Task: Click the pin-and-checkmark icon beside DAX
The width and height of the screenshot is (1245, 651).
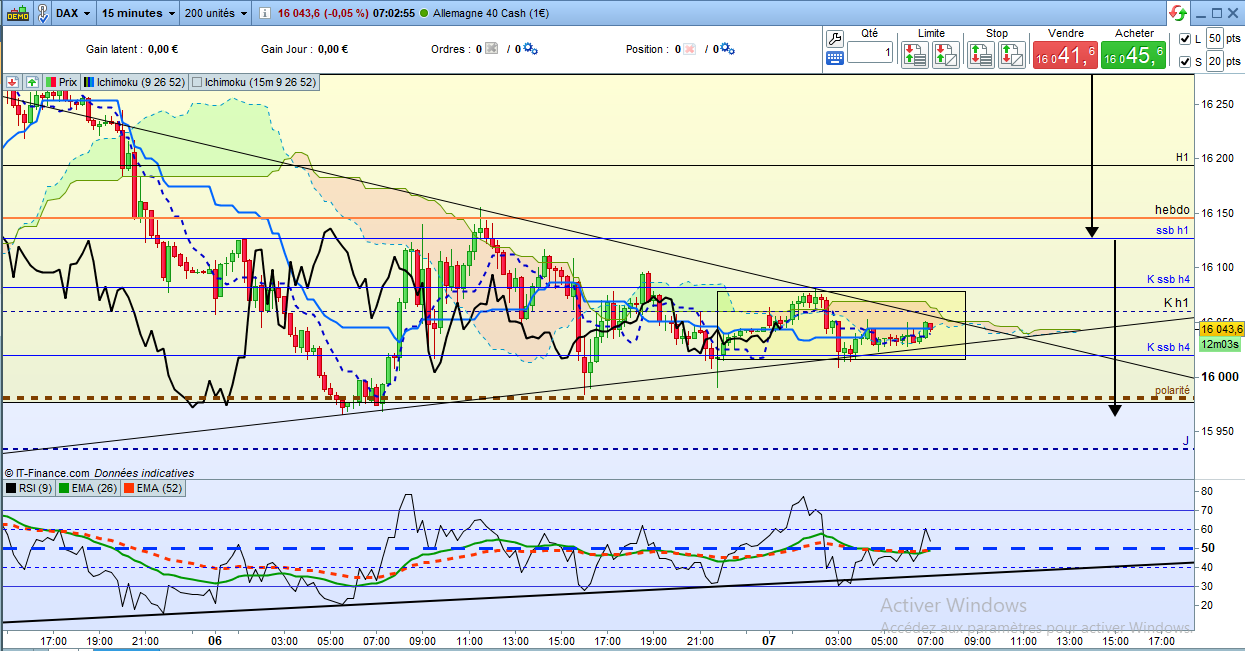Action: [43, 13]
